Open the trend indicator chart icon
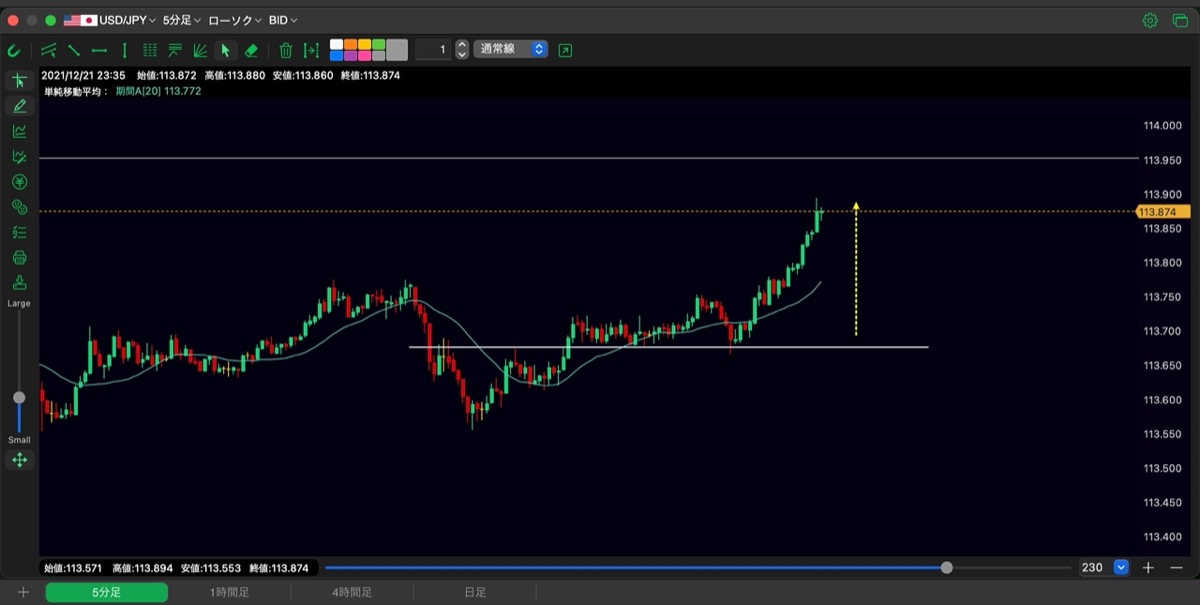The height and width of the screenshot is (605, 1200). (19, 131)
